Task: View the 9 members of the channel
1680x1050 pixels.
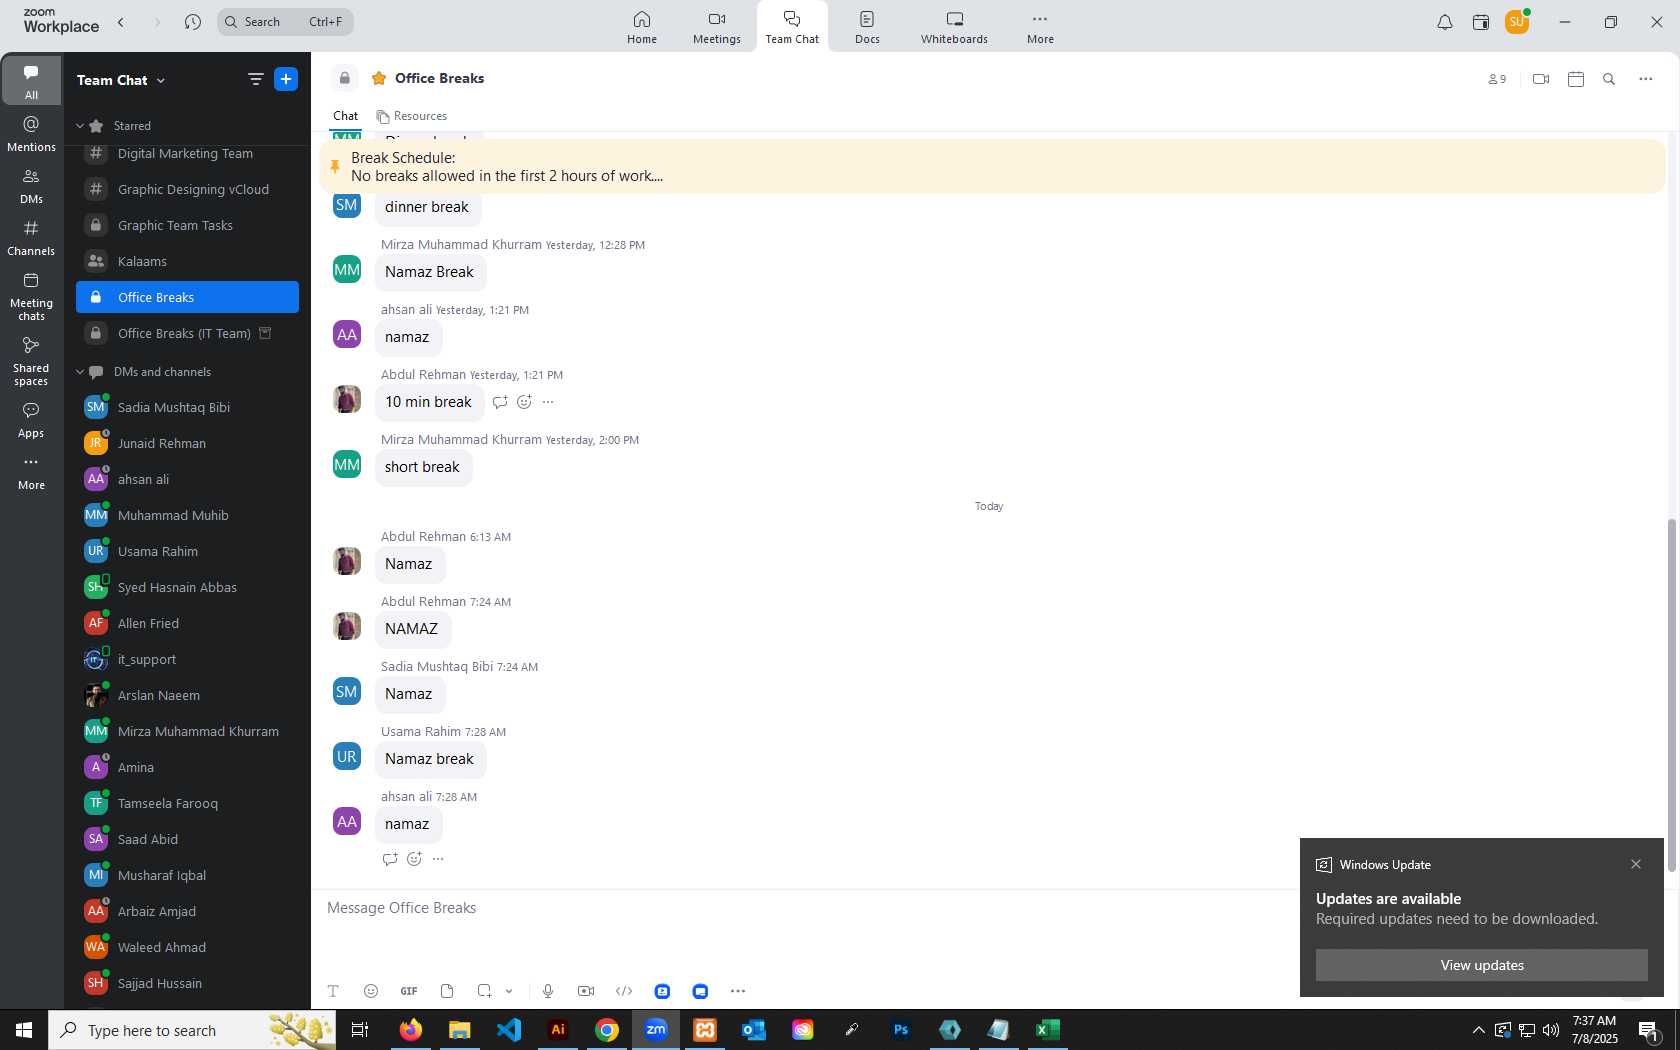Action: (x=1497, y=79)
